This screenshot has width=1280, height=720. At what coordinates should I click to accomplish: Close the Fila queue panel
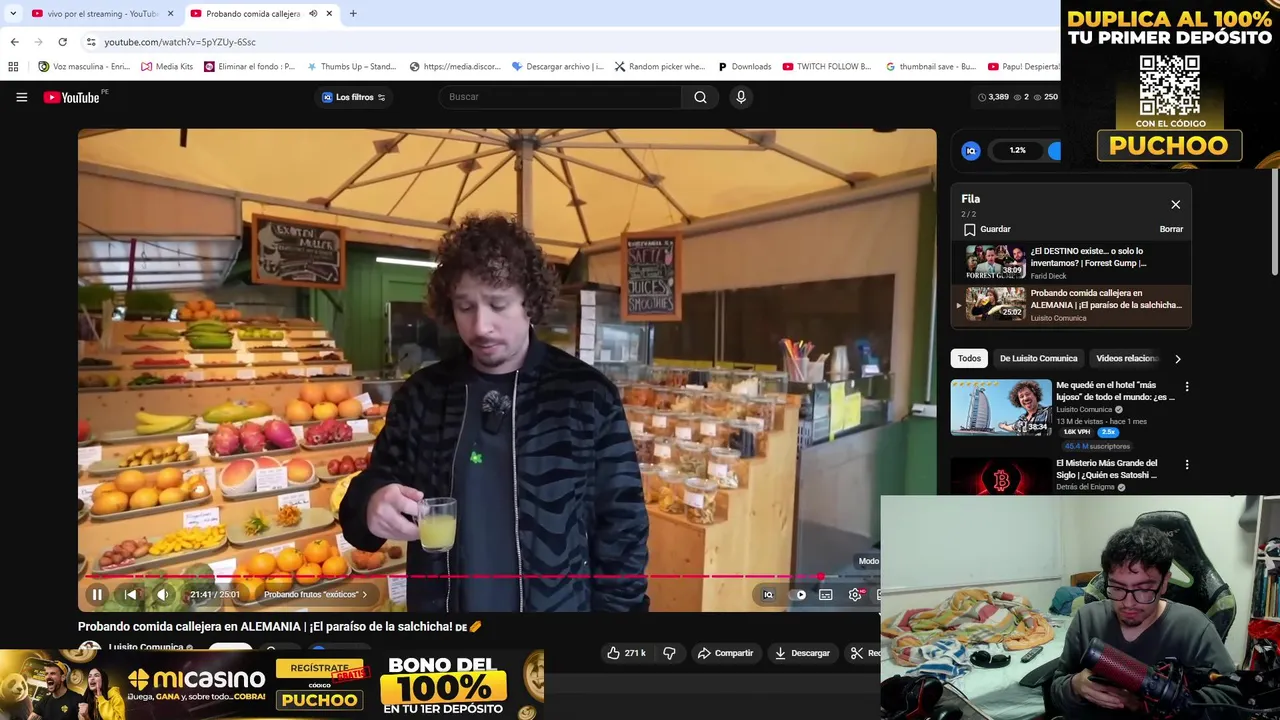pos(1176,205)
